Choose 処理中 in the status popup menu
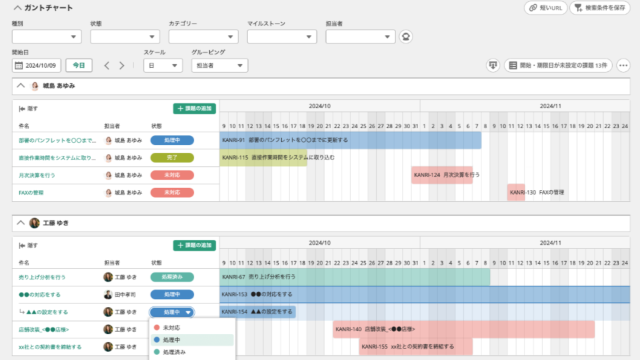The image size is (640, 360). tap(192, 340)
